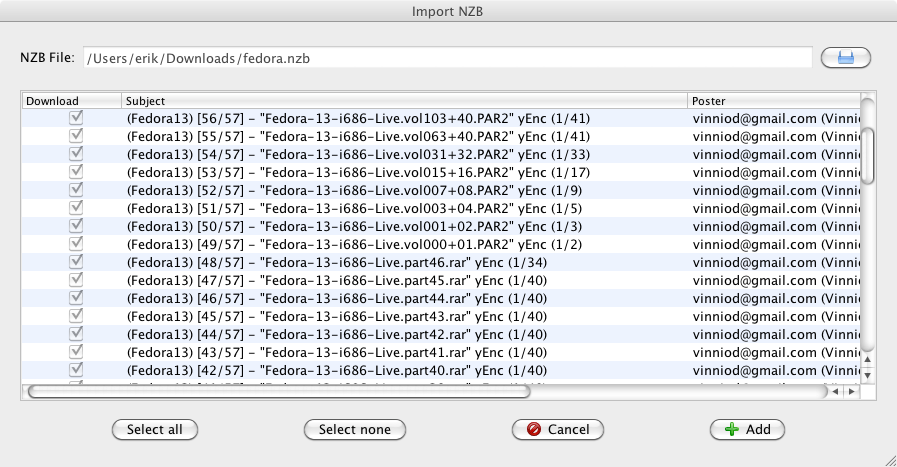Click the horizontal scrollbar thumb
The image size is (897, 467).
coord(278,391)
